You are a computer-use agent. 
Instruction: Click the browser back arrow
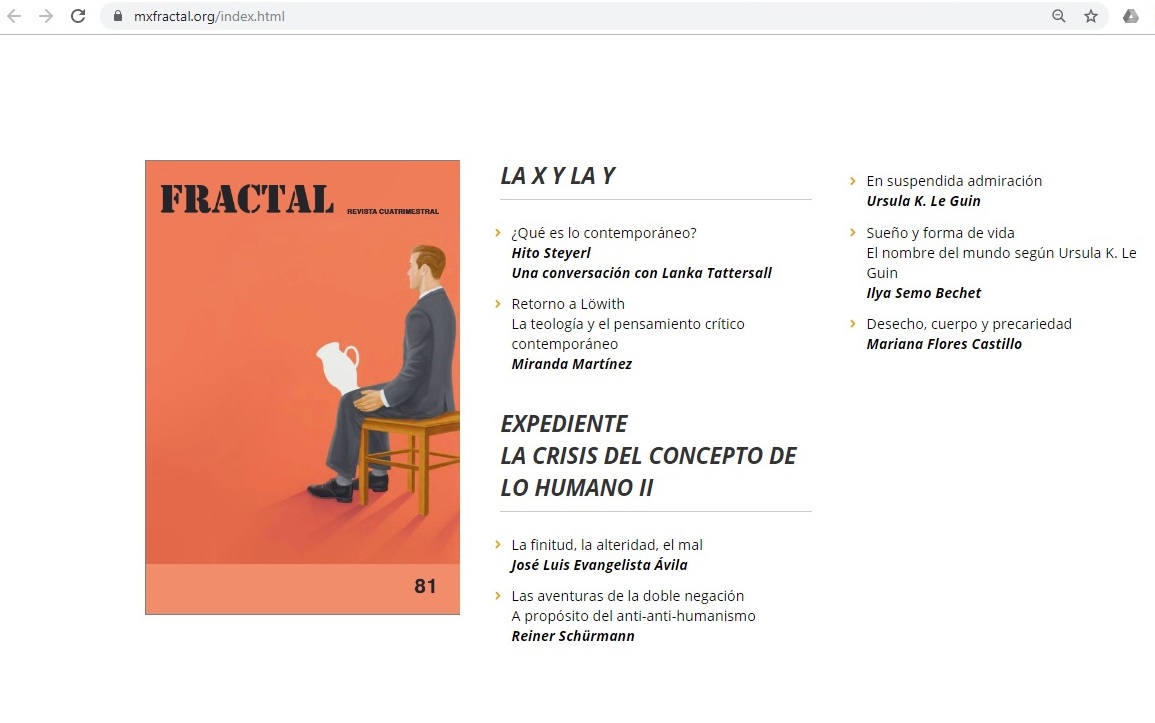(x=14, y=16)
